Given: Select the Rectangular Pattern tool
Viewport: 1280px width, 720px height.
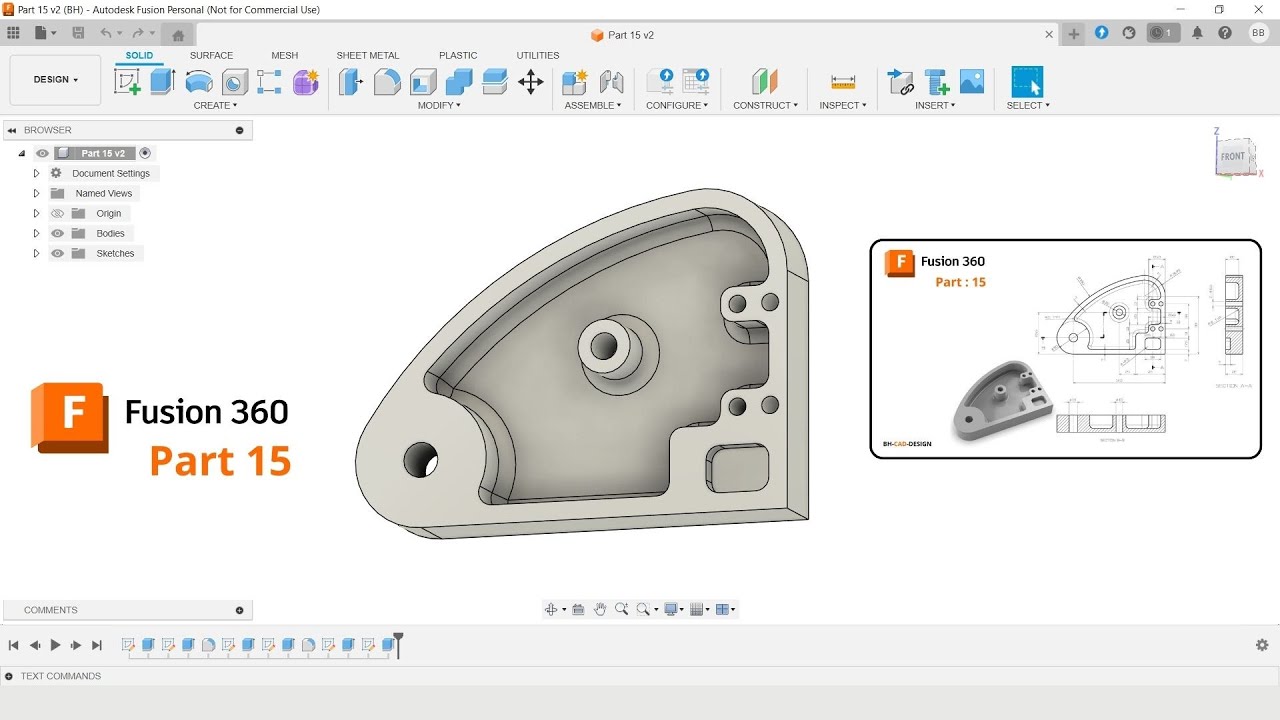Looking at the screenshot, I should pos(269,82).
